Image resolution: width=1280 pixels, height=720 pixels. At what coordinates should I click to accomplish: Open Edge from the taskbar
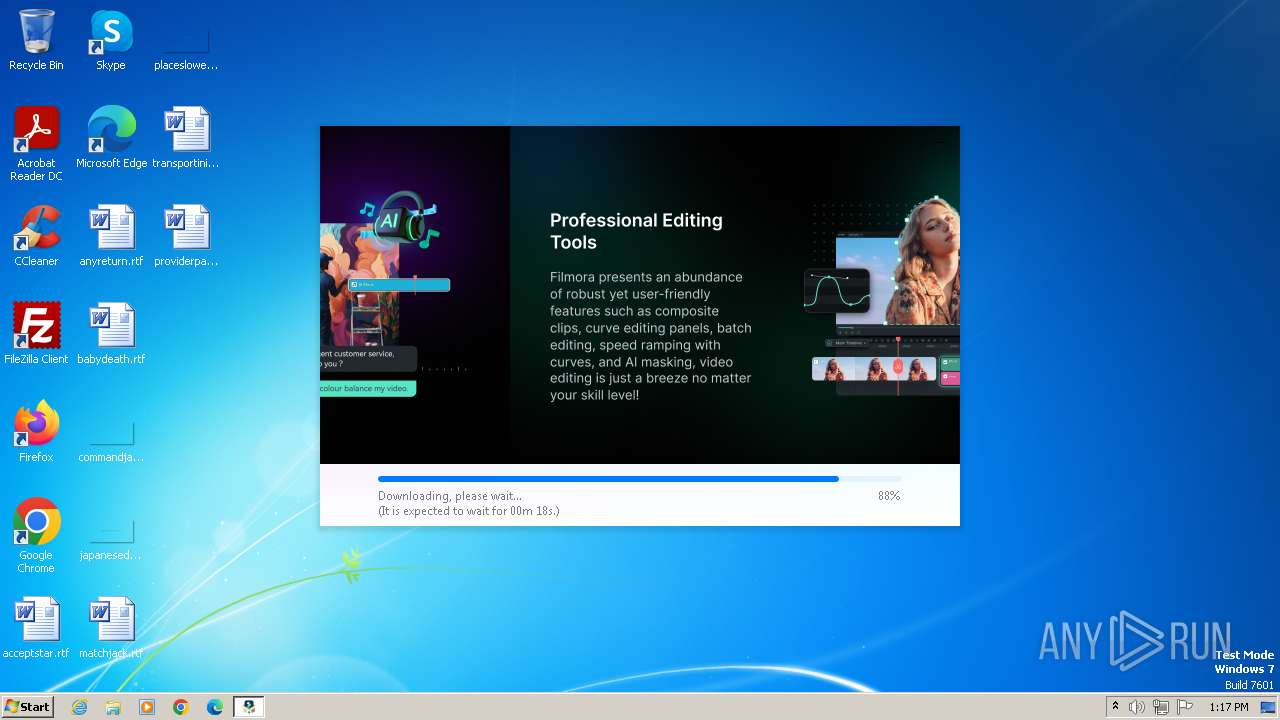tap(215, 707)
